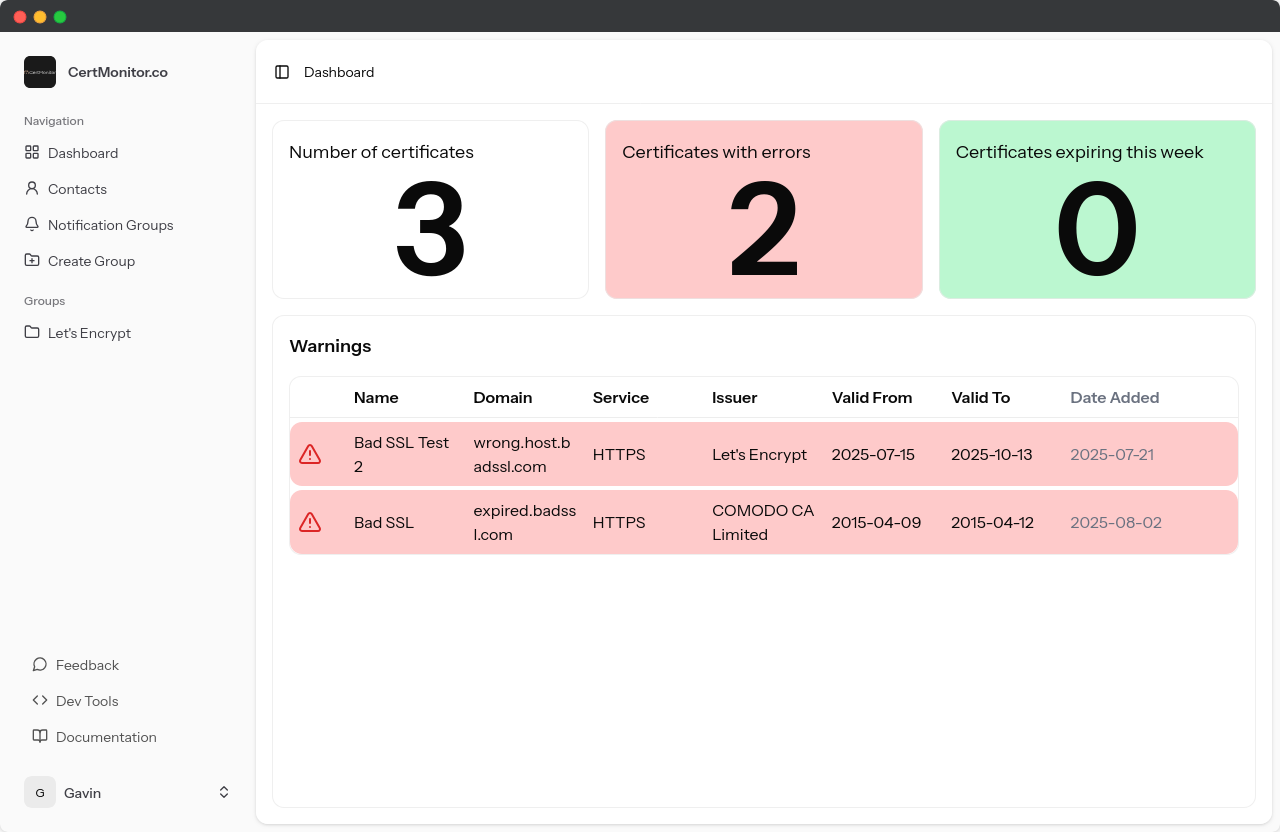Open Notification Groups via the bell icon

click(x=32, y=224)
